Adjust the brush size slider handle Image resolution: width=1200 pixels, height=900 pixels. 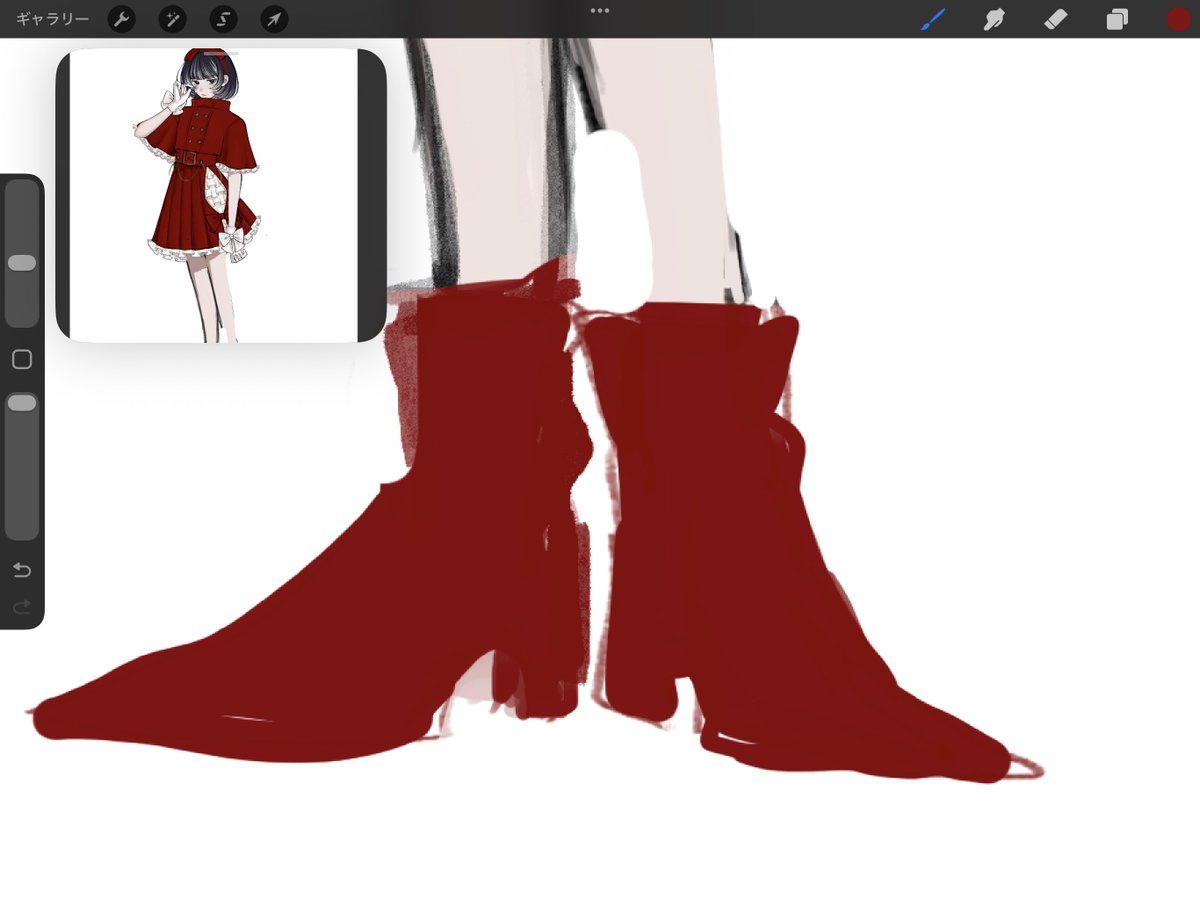[x=22, y=262]
